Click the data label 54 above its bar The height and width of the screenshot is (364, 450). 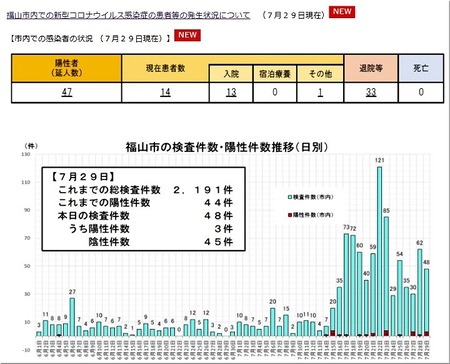tap(400, 254)
